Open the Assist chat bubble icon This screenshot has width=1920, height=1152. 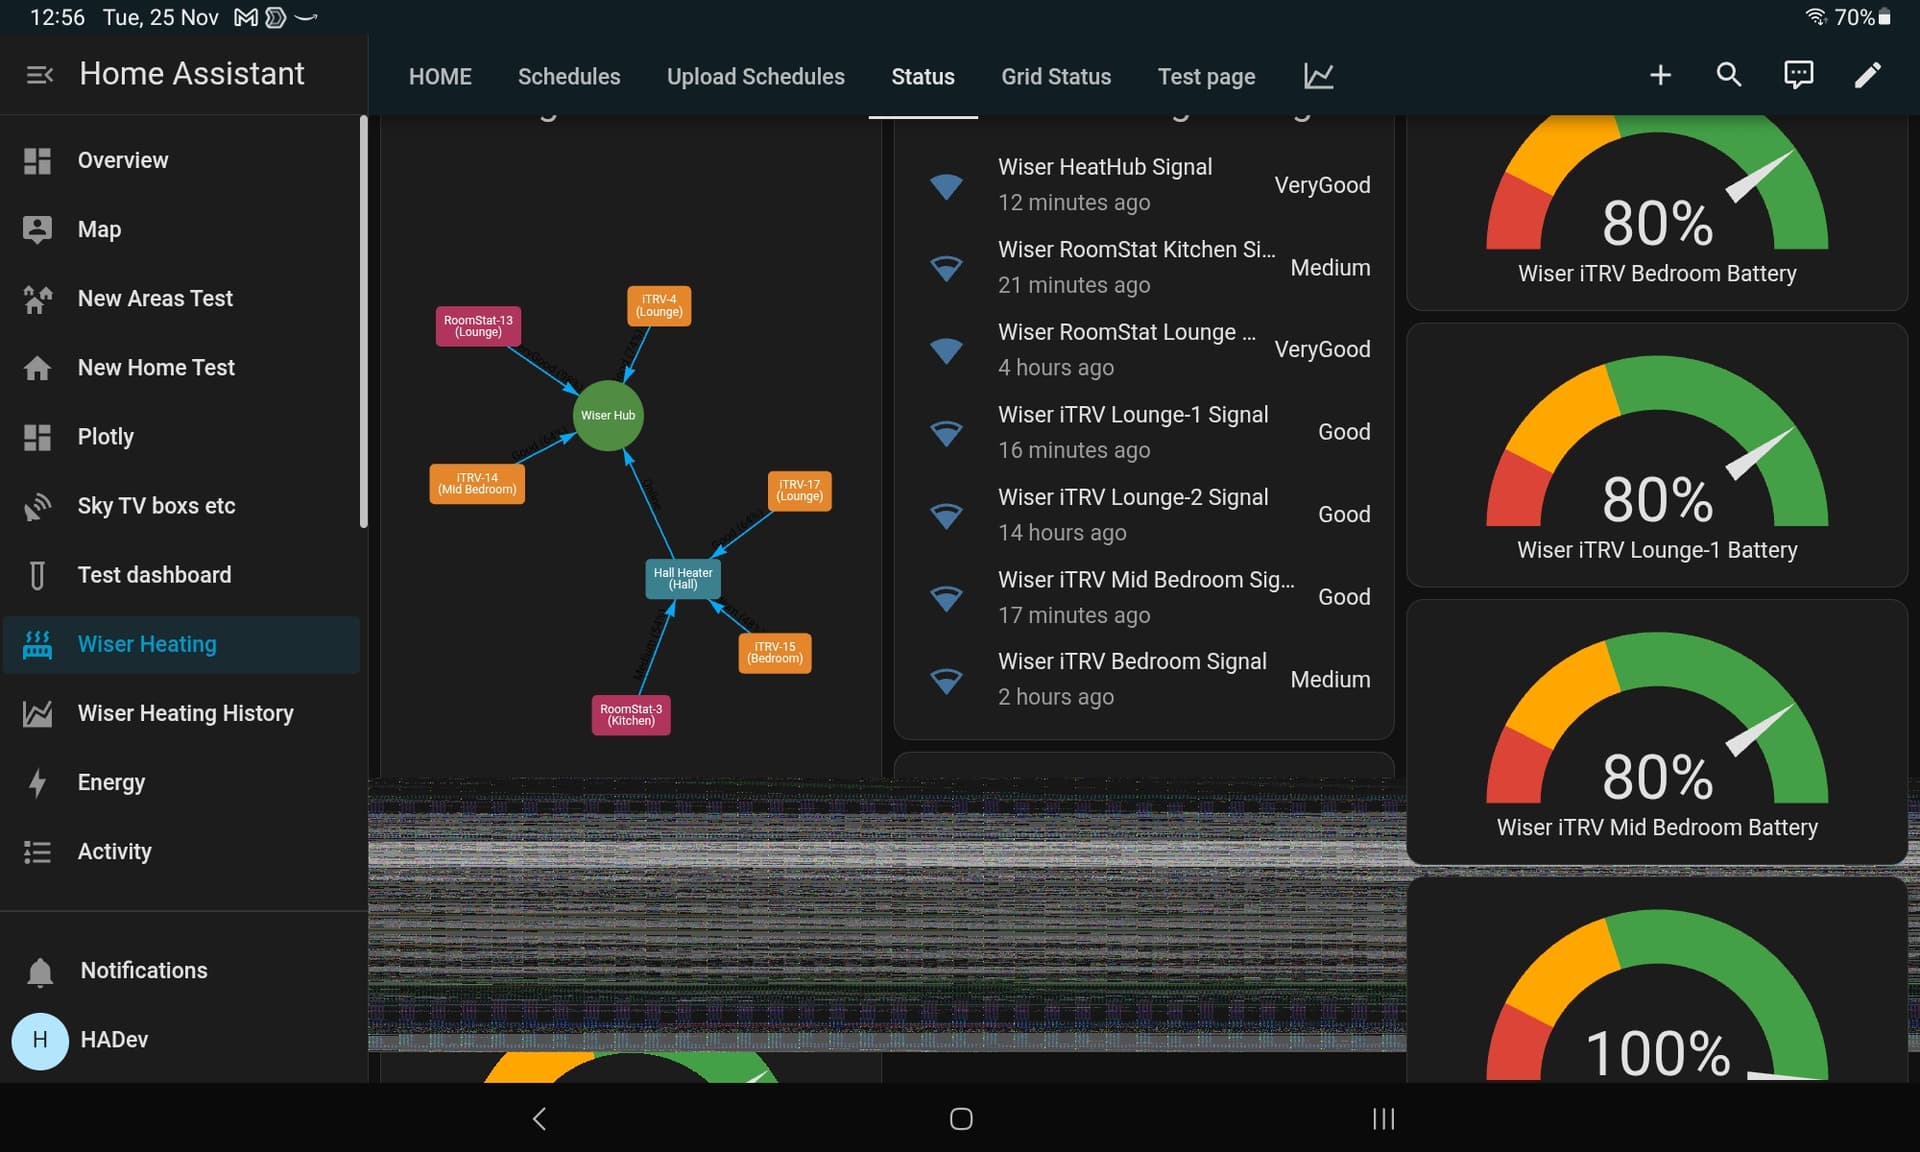tap(1798, 75)
